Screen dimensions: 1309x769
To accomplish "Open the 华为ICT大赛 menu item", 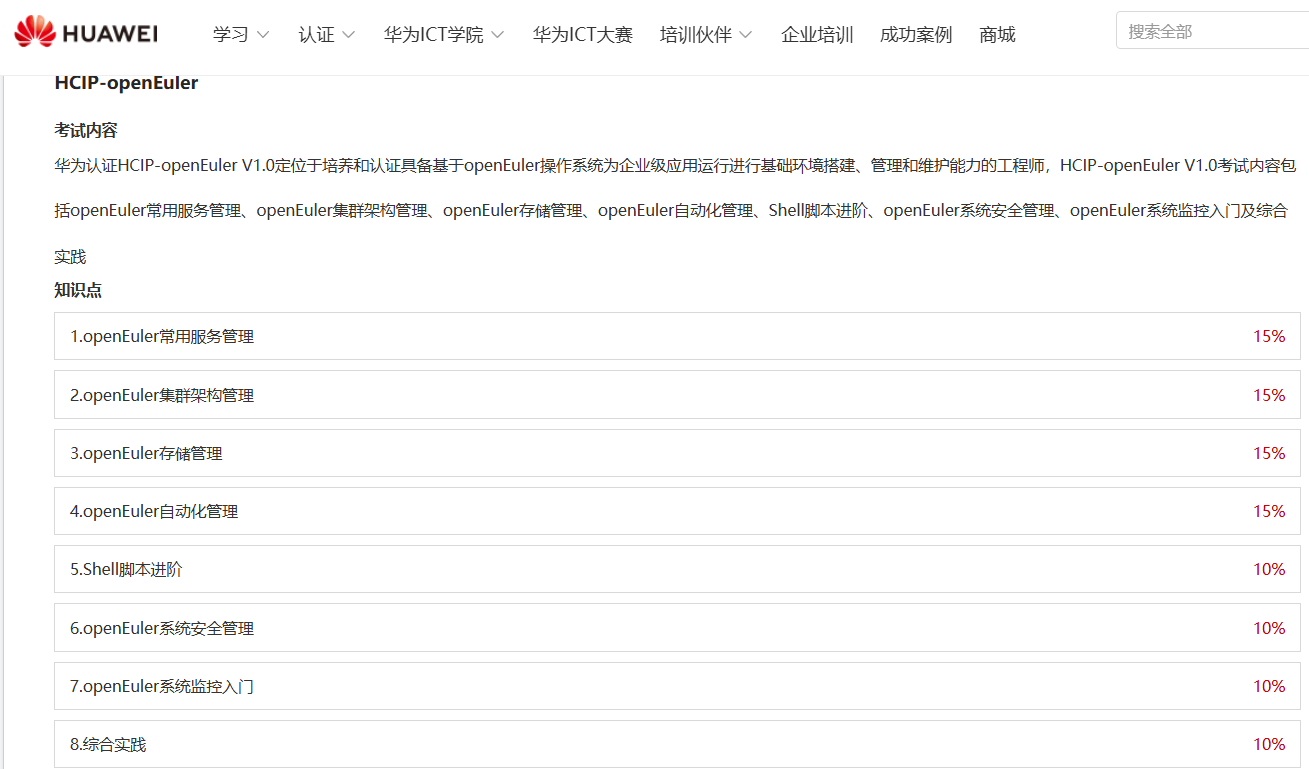I will tap(582, 35).
